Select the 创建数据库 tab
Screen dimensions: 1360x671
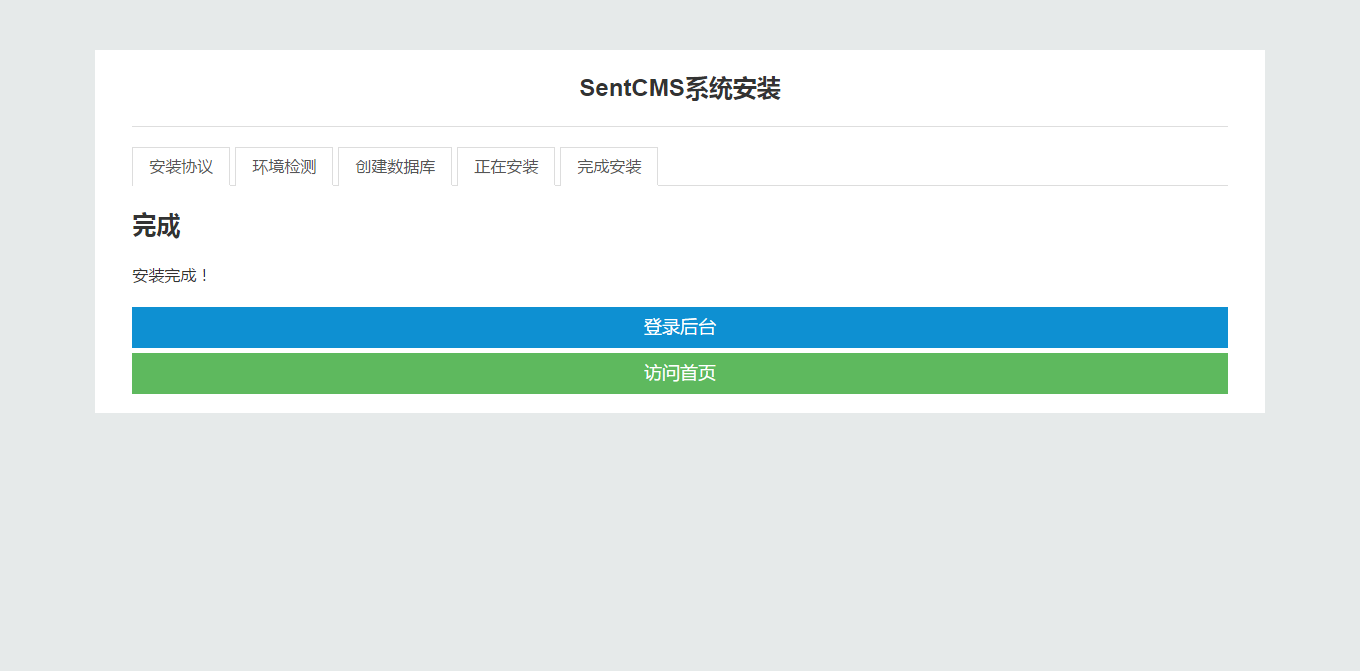(x=395, y=167)
